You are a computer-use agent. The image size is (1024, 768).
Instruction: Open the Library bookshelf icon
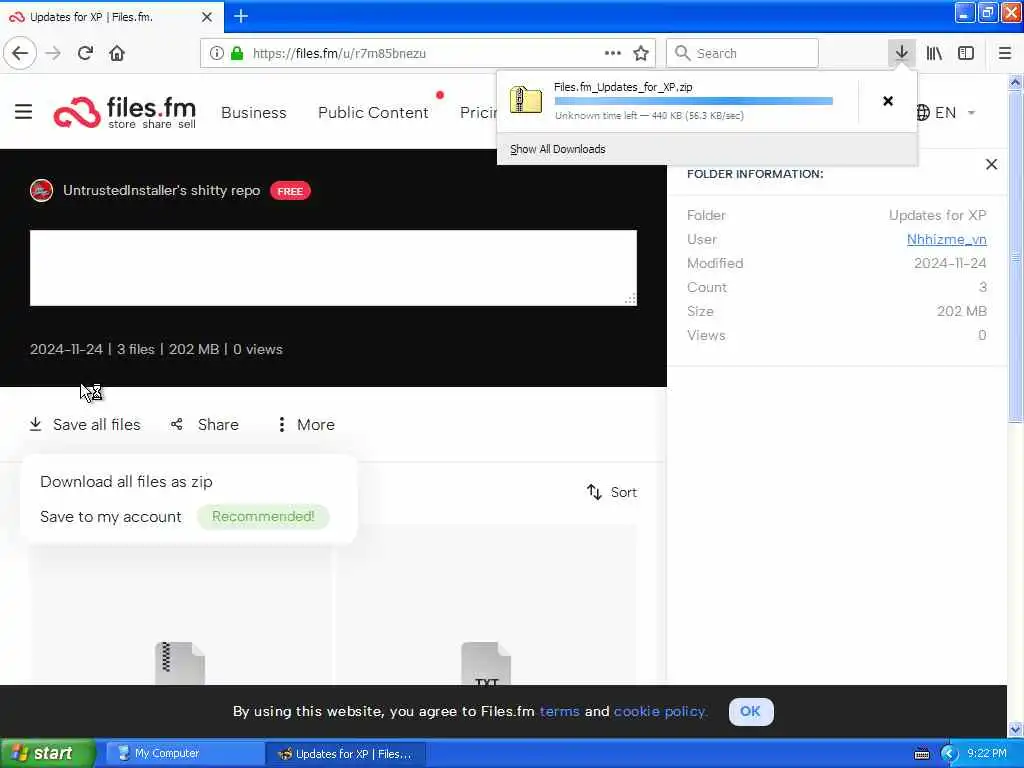934,53
